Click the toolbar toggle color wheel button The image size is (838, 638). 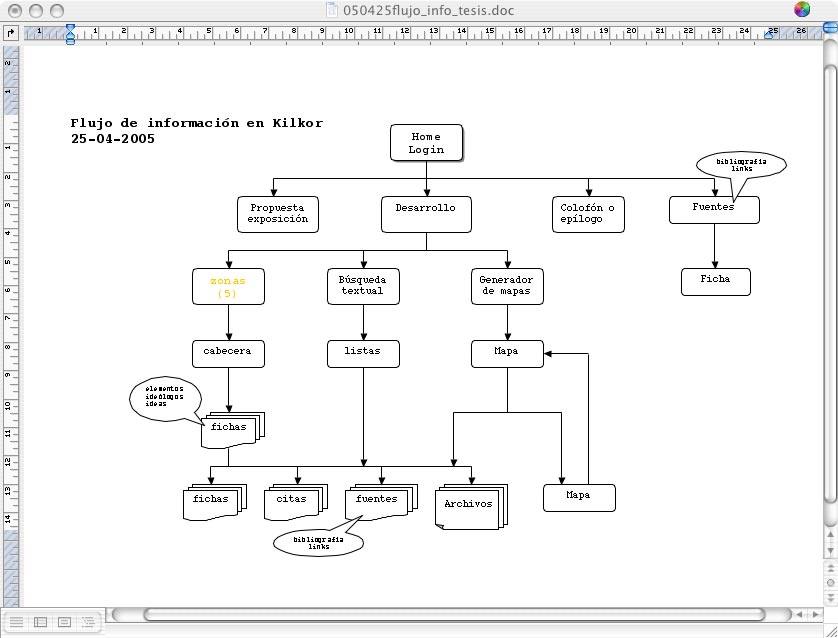pos(802,10)
